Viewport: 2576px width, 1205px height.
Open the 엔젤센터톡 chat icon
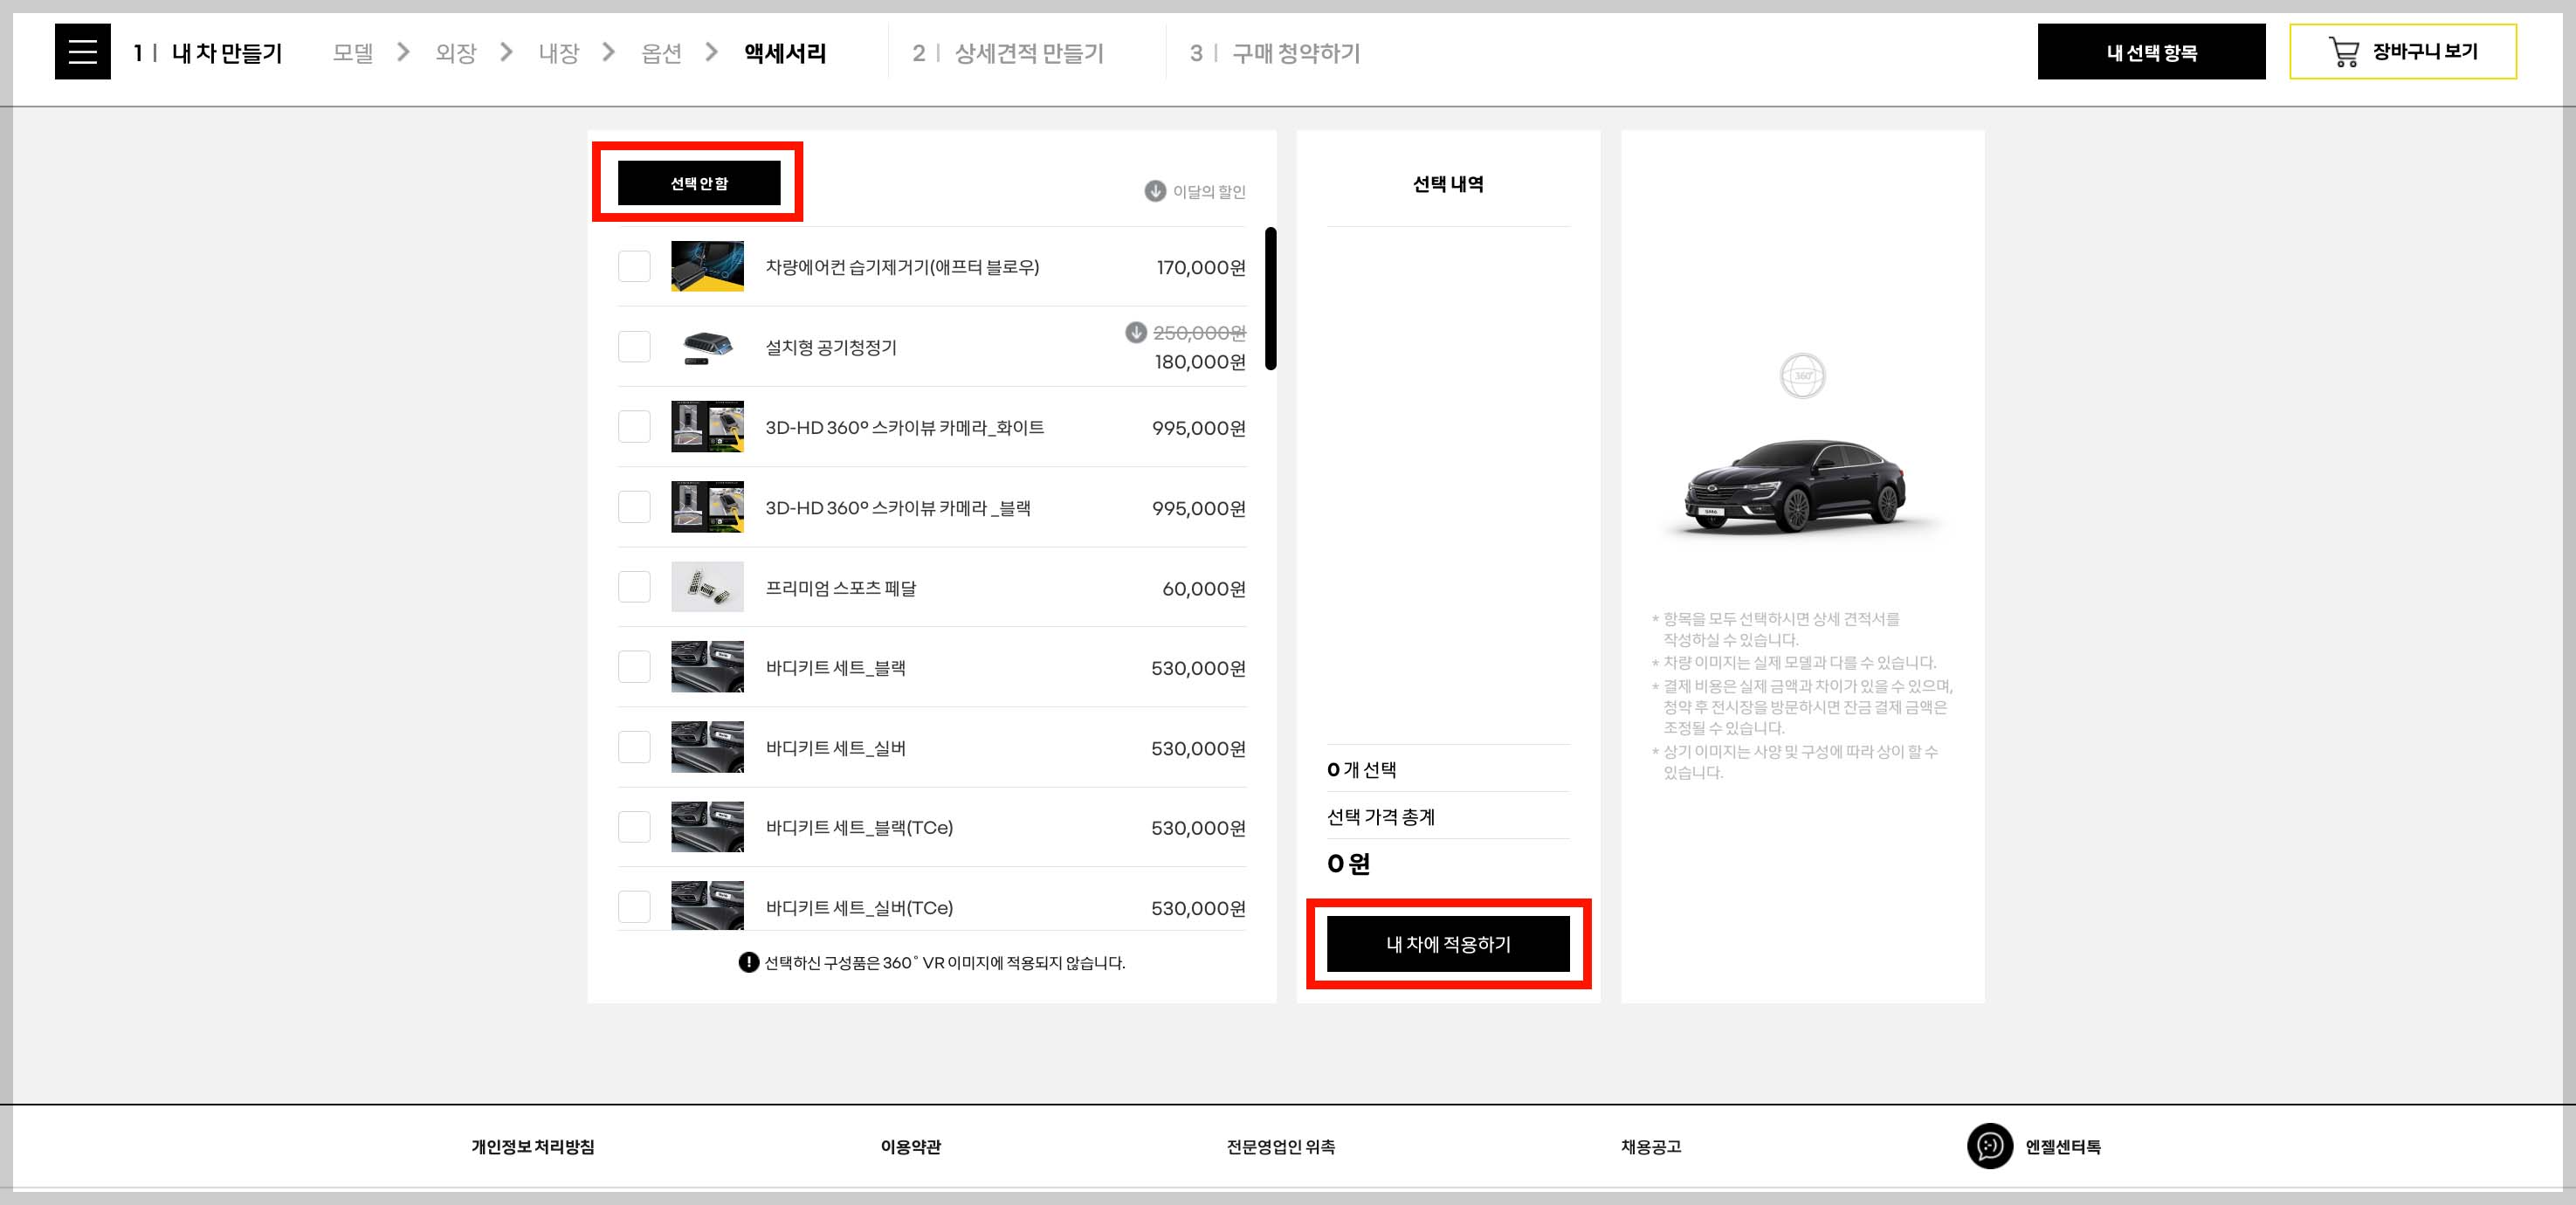1989,1146
